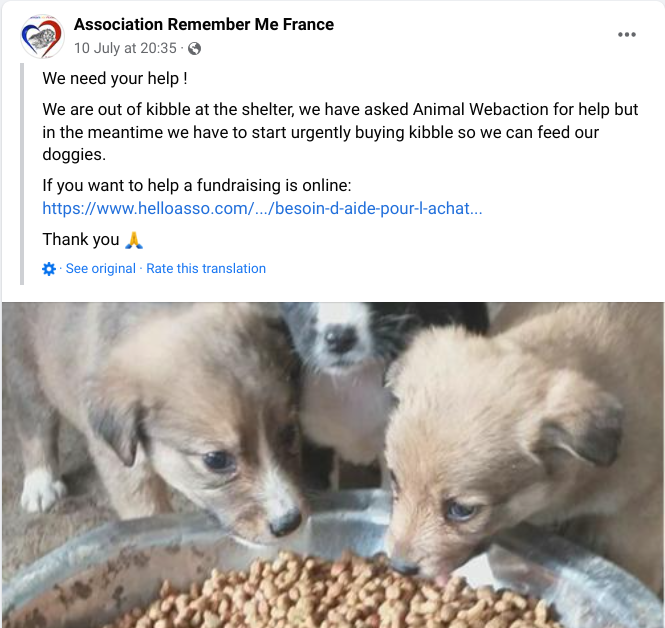
Task: Click the paragraph mentioning Animal Webaction
Action: (340, 132)
